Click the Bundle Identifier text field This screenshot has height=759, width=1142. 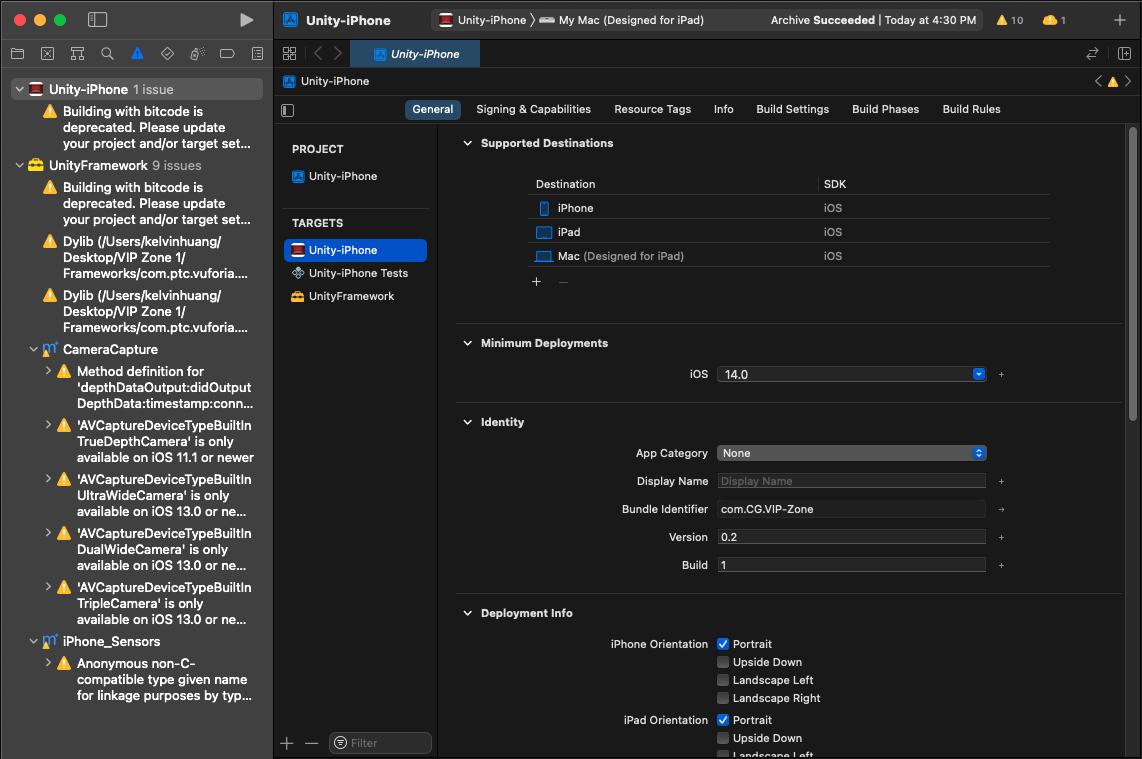click(851, 509)
